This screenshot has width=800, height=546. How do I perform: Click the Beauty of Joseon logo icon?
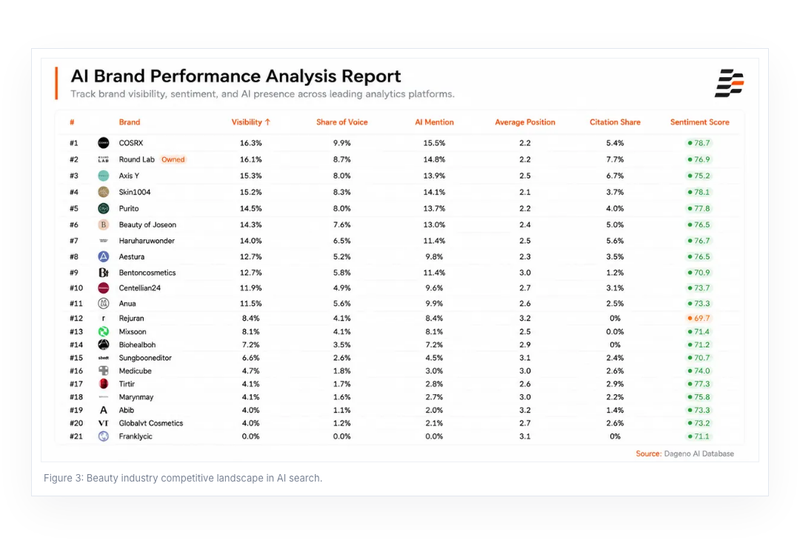tap(103, 225)
